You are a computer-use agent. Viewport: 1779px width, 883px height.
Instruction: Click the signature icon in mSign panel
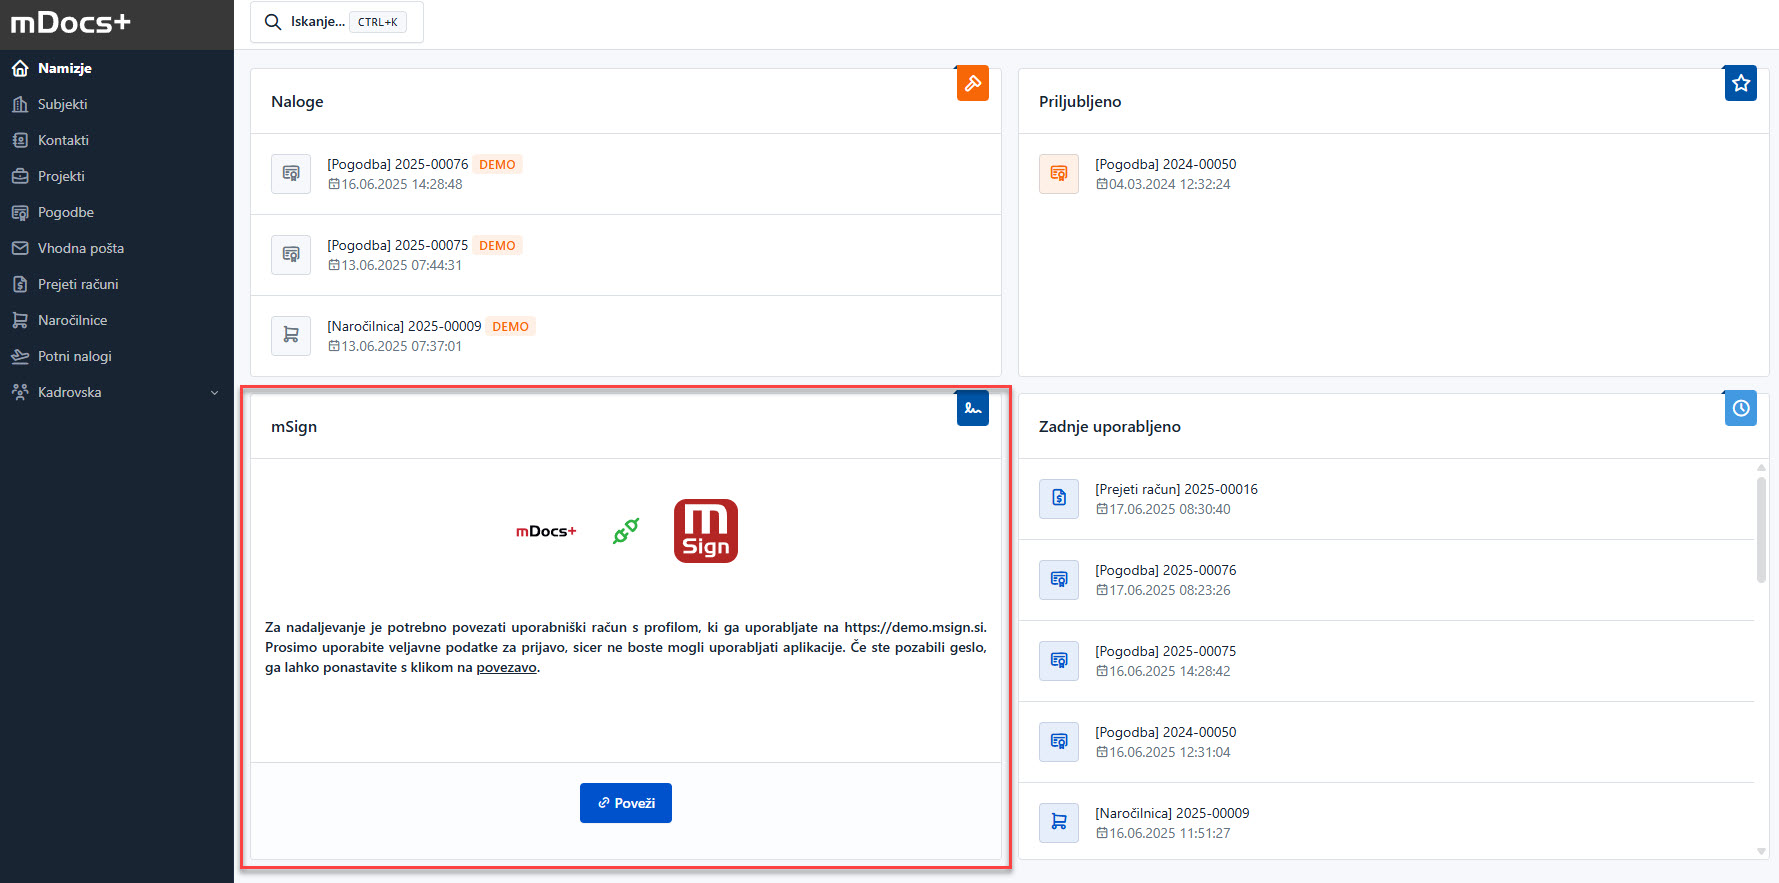tap(972, 408)
